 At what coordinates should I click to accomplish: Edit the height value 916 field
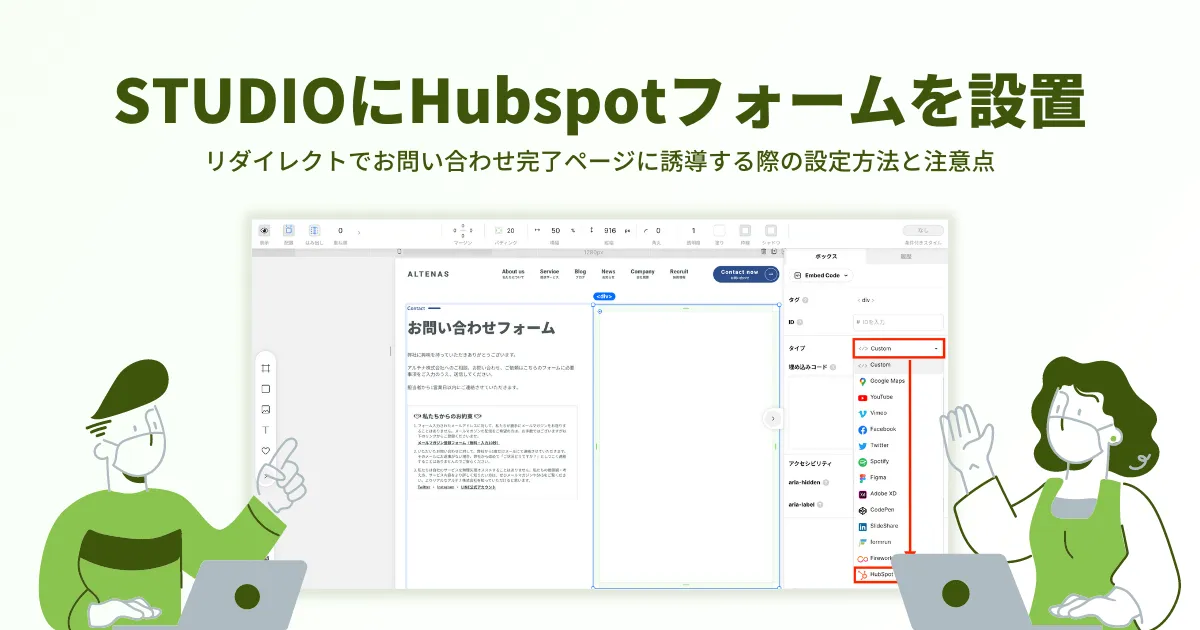(x=610, y=230)
